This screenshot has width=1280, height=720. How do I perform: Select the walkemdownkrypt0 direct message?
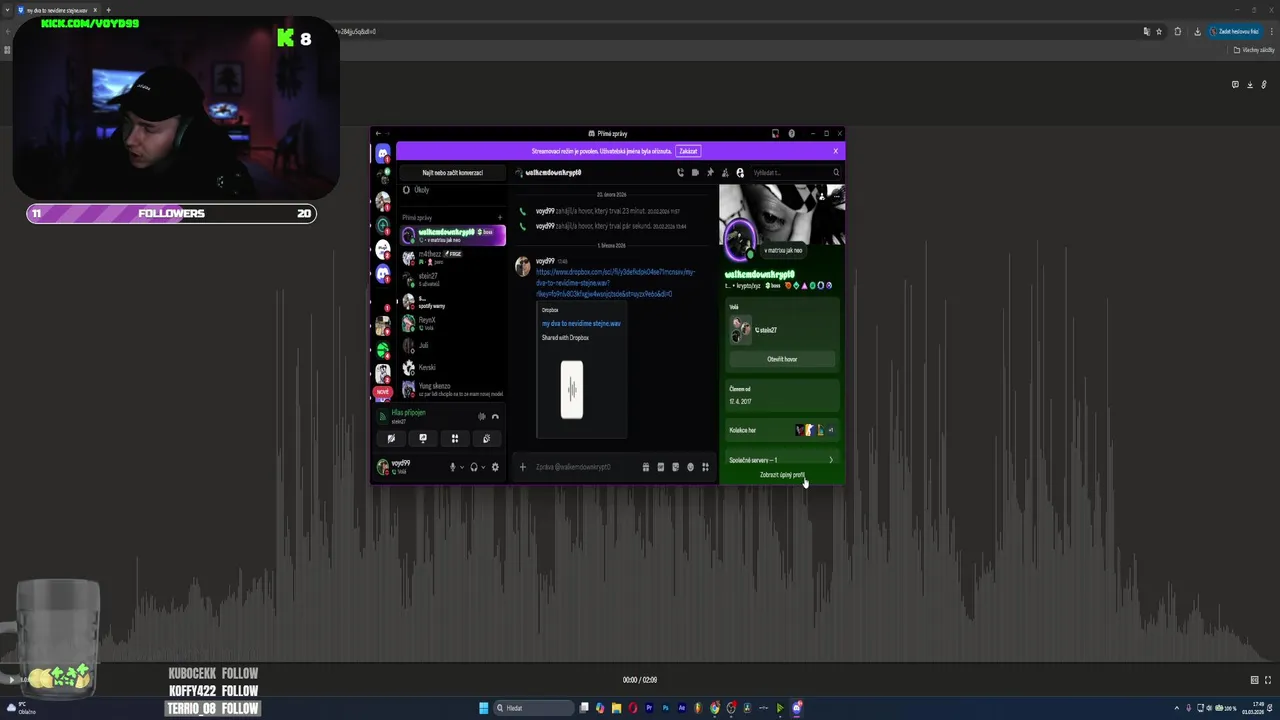point(452,235)
